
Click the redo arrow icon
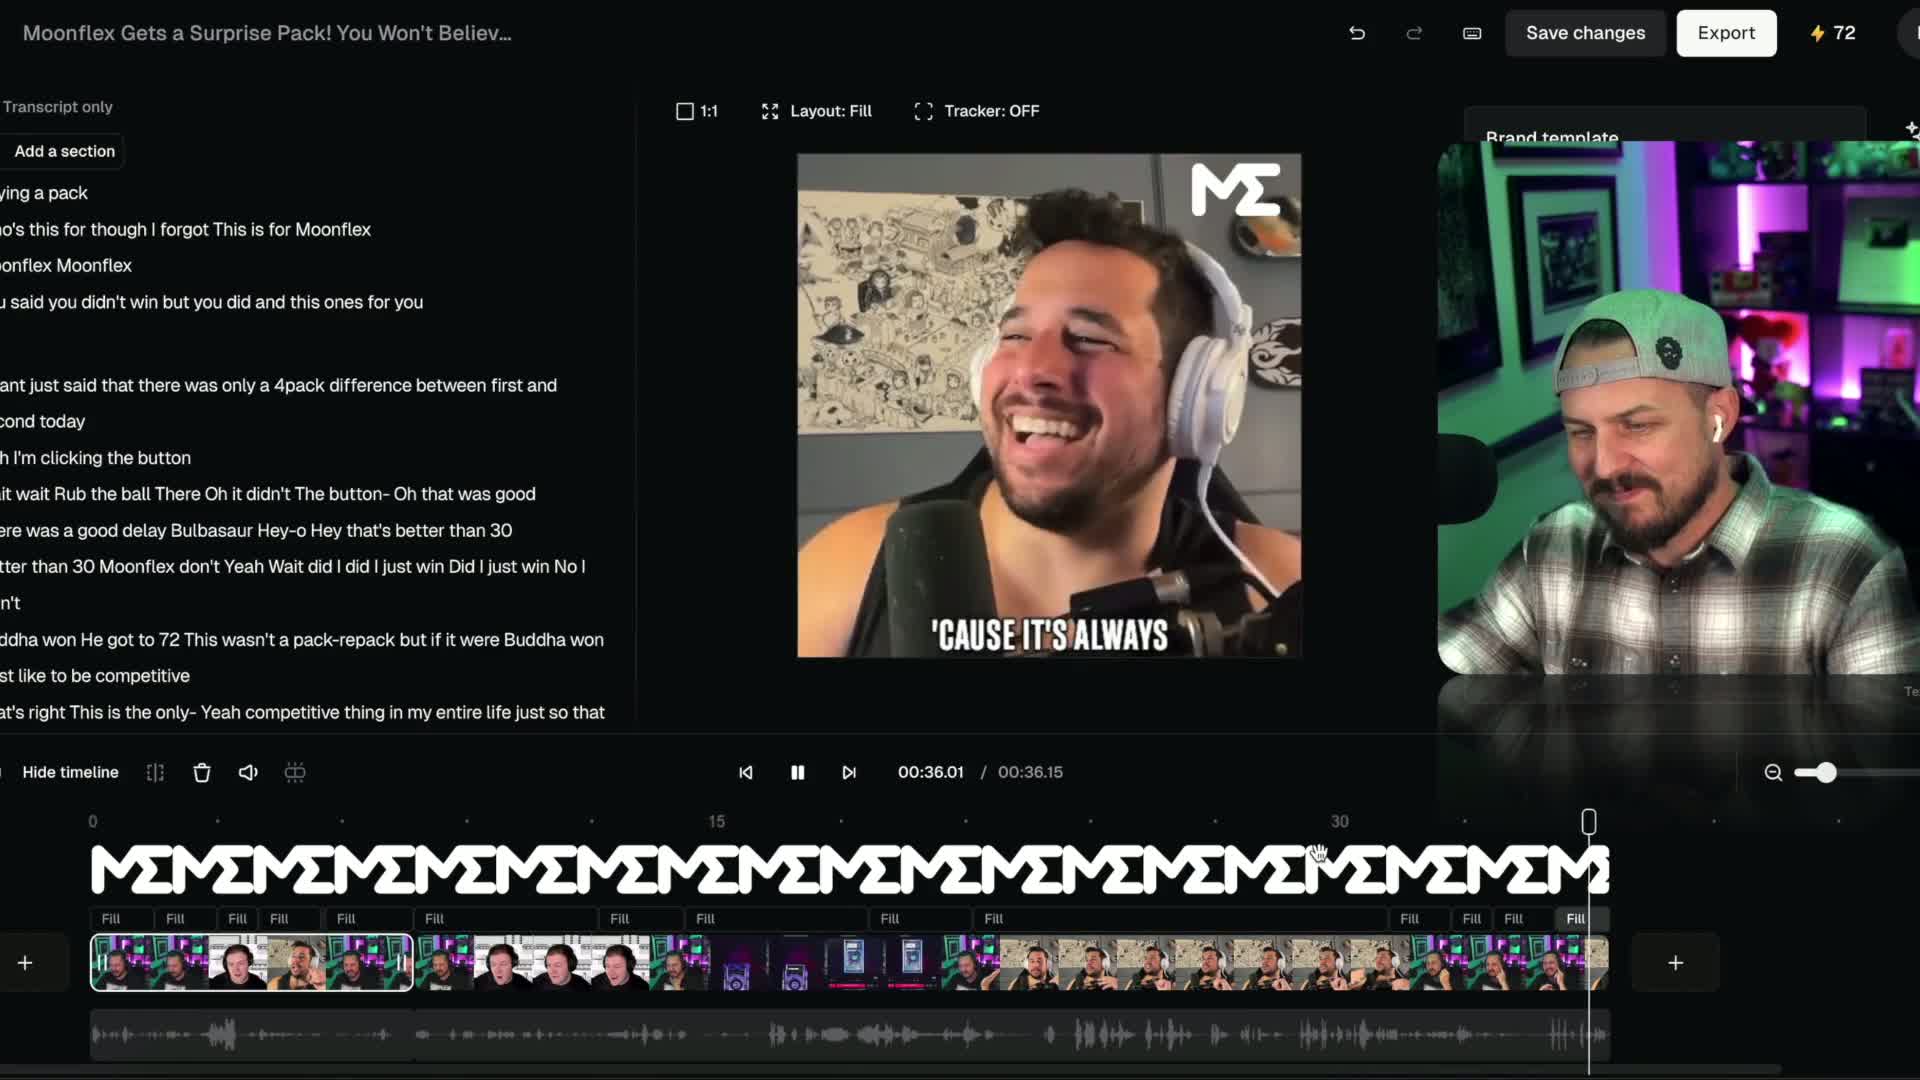click(x=1414, y=33)
